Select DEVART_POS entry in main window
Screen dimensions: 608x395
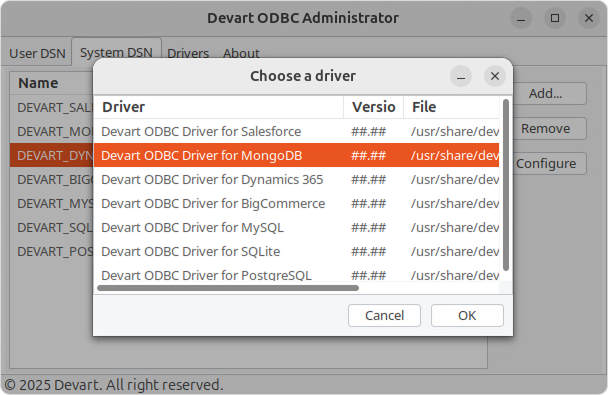[52, 252]
